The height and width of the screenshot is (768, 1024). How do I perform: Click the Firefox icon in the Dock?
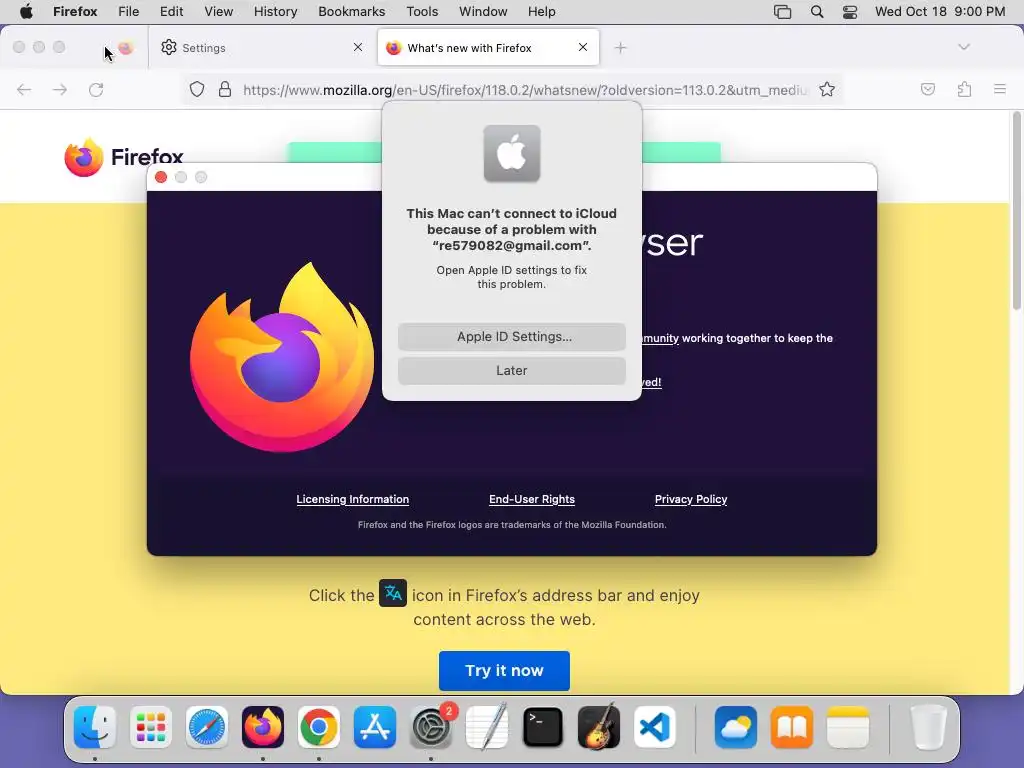pyautogui.click(x=263, y=727)
